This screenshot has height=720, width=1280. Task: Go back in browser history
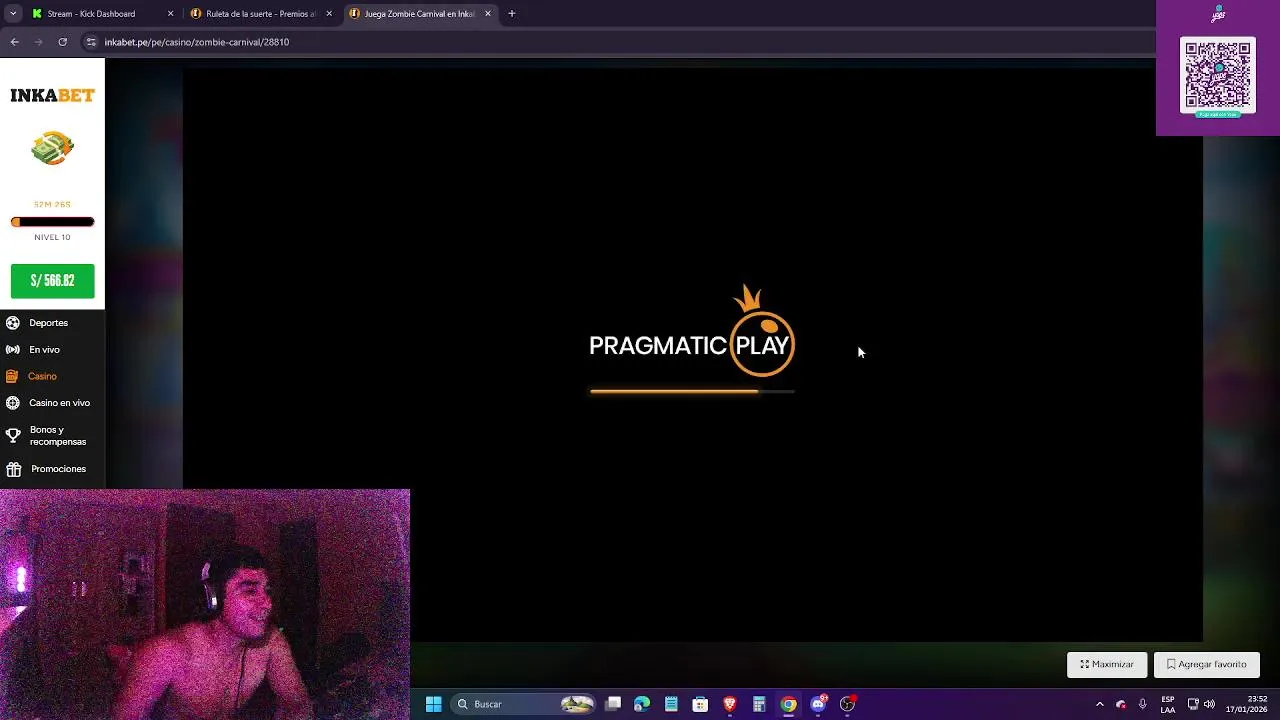click(14, 42)
